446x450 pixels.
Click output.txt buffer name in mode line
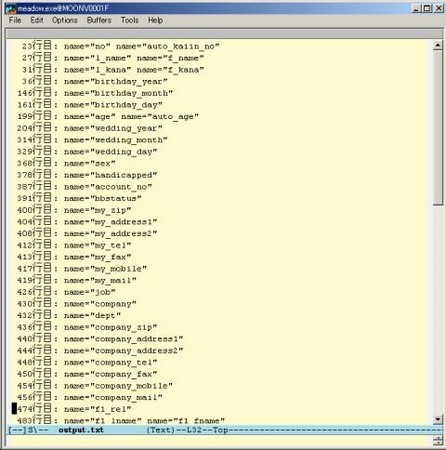(x=81, y=430)
